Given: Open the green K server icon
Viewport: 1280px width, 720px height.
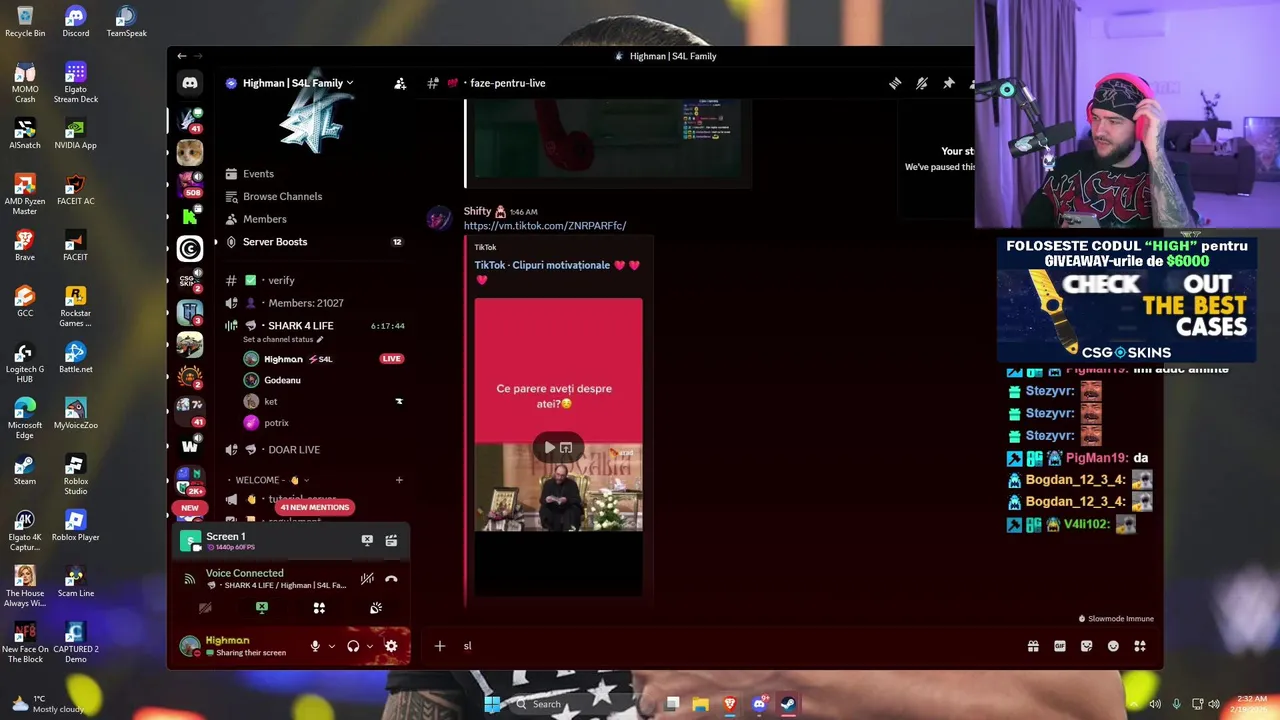Looking at the screenshot, I should pyautogui.click(x=190, y=216).
